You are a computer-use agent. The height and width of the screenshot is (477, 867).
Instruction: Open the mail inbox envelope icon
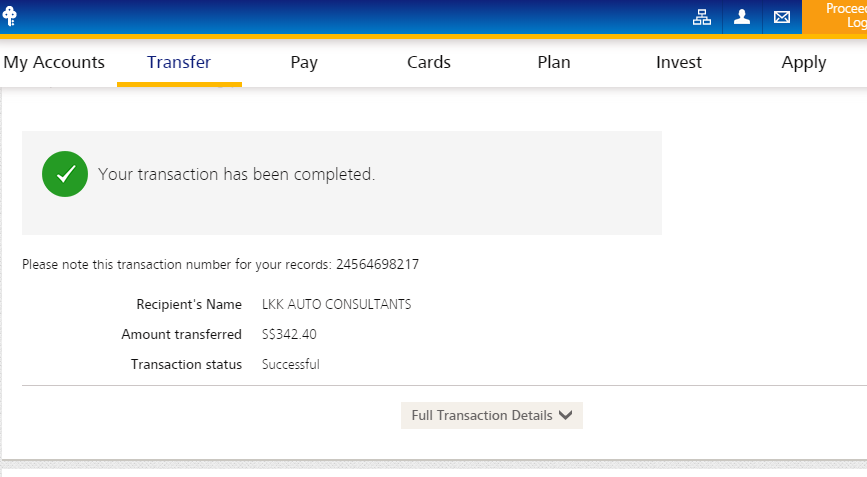coord(782,17)
